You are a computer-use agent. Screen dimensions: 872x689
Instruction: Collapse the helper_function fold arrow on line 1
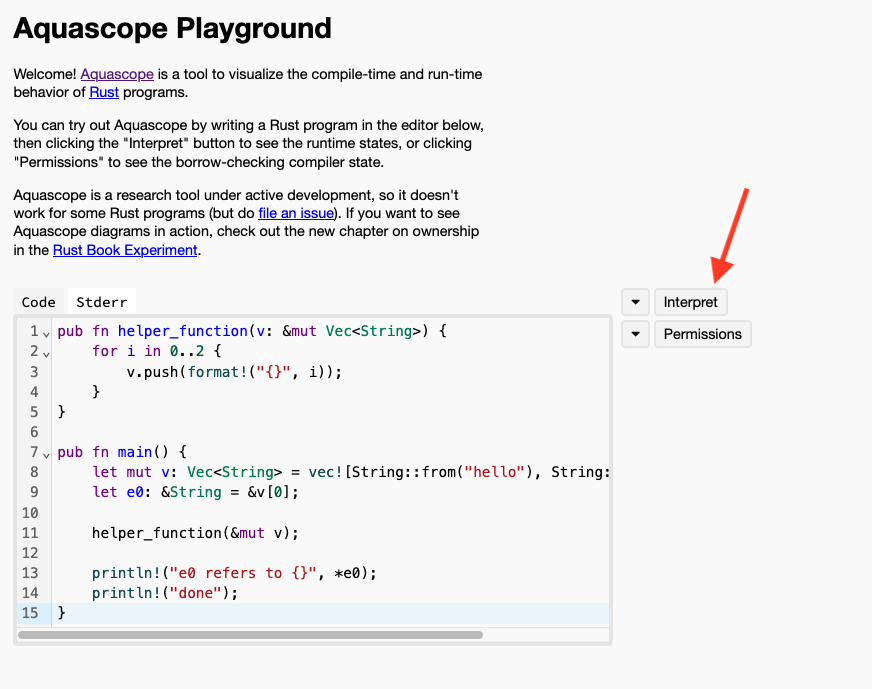(46, 332)
